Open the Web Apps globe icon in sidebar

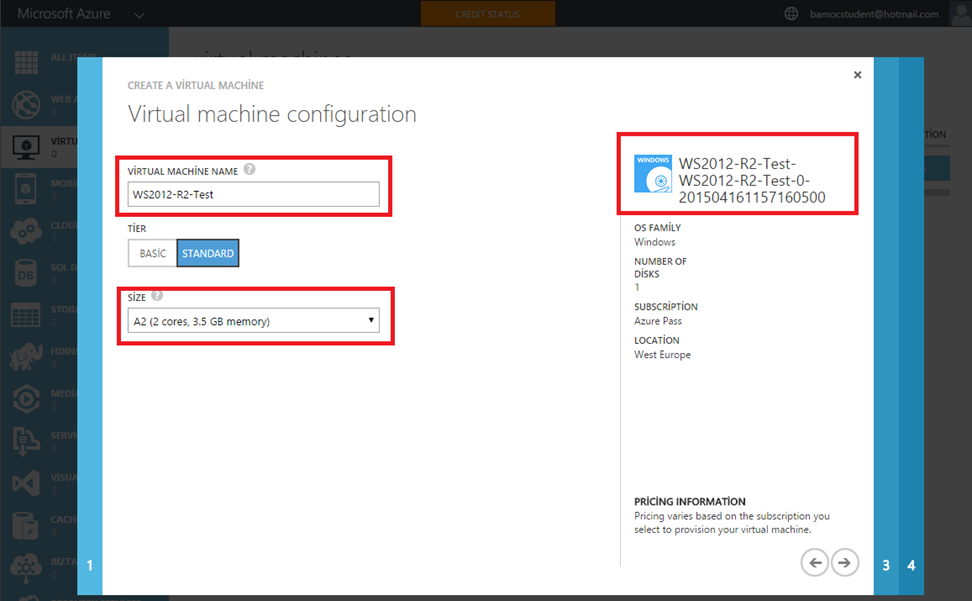26,105
